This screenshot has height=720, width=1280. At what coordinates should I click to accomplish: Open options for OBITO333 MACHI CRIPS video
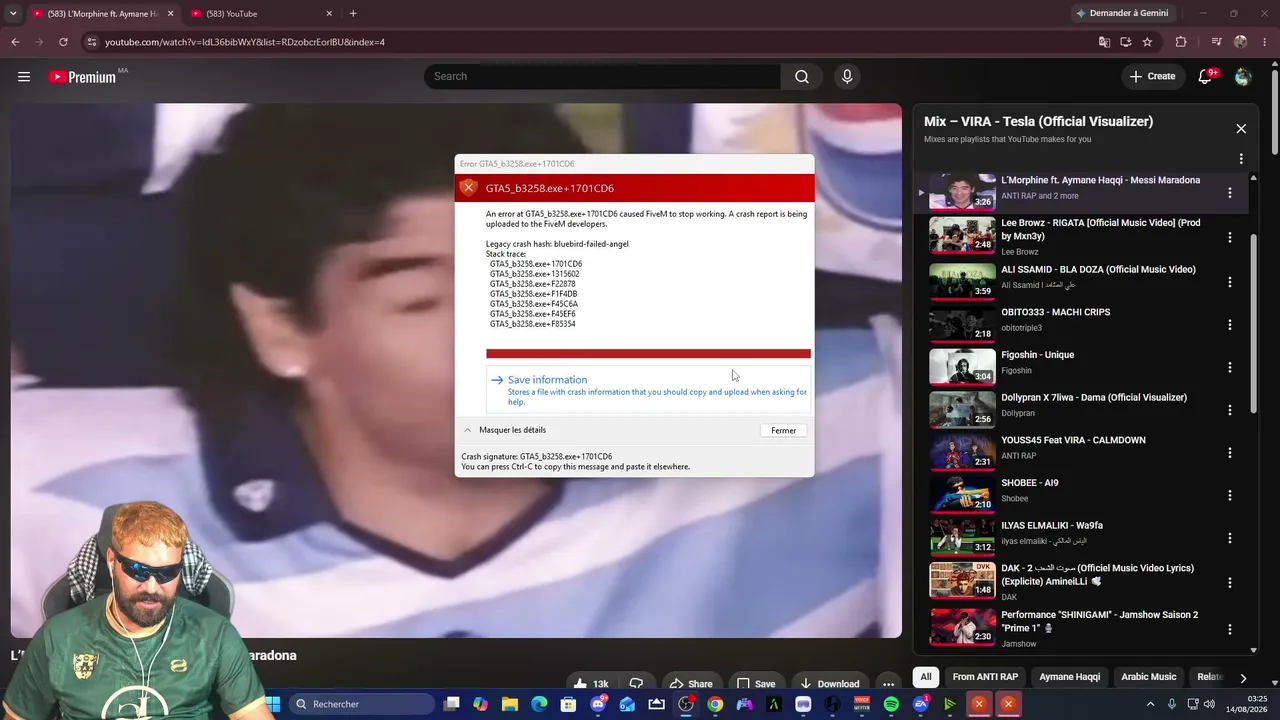pos(1230,325)
